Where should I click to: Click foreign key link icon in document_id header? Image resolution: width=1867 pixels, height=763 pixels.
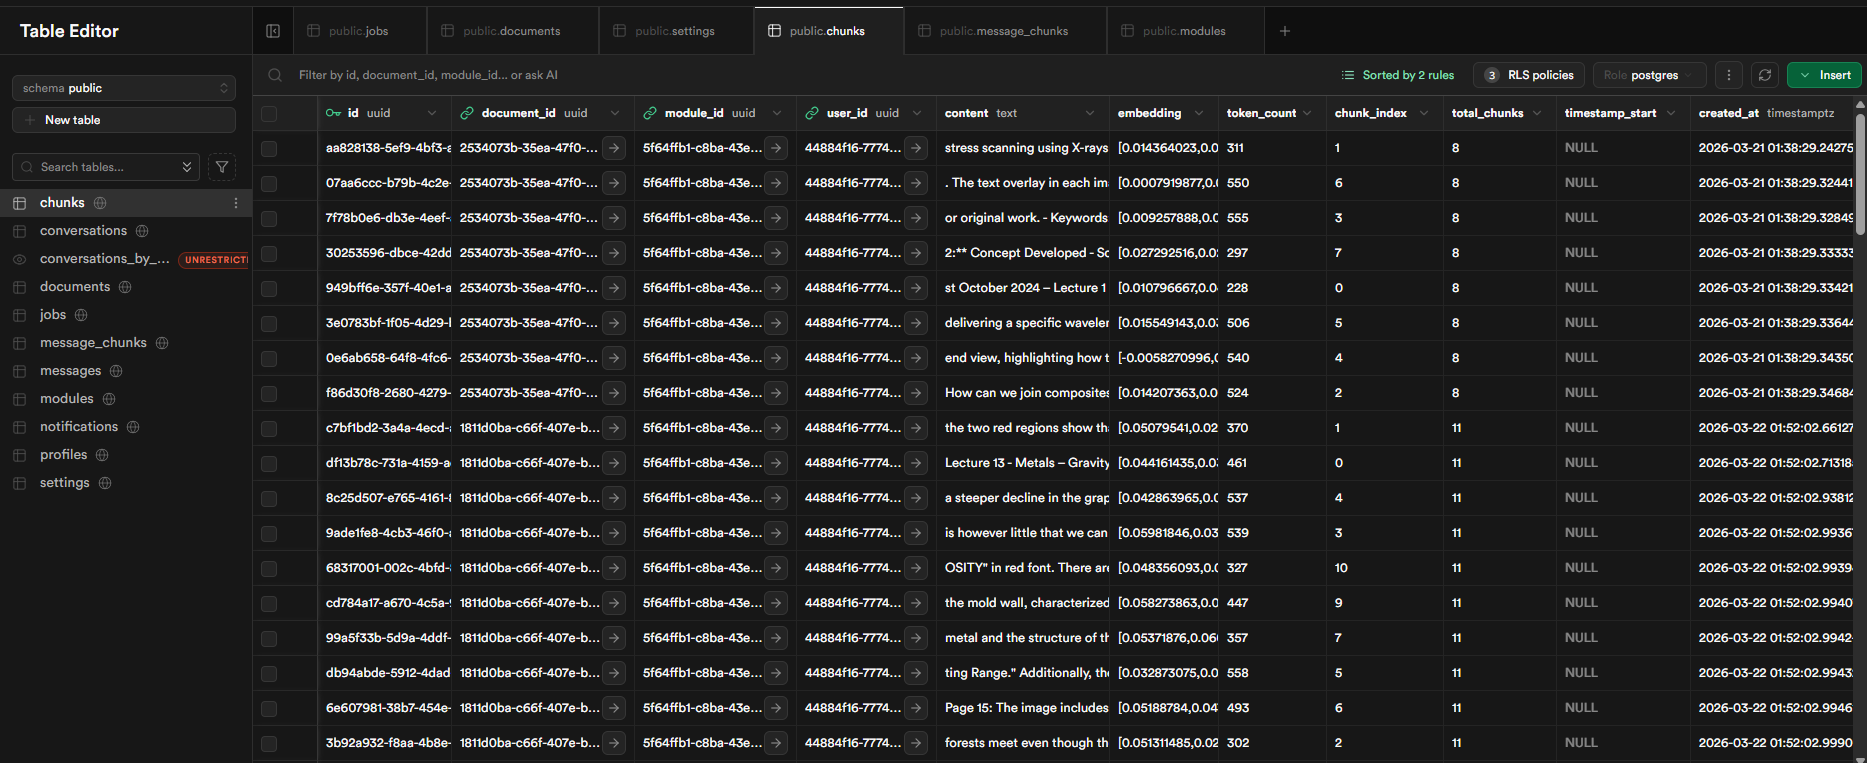click(467, 113)
